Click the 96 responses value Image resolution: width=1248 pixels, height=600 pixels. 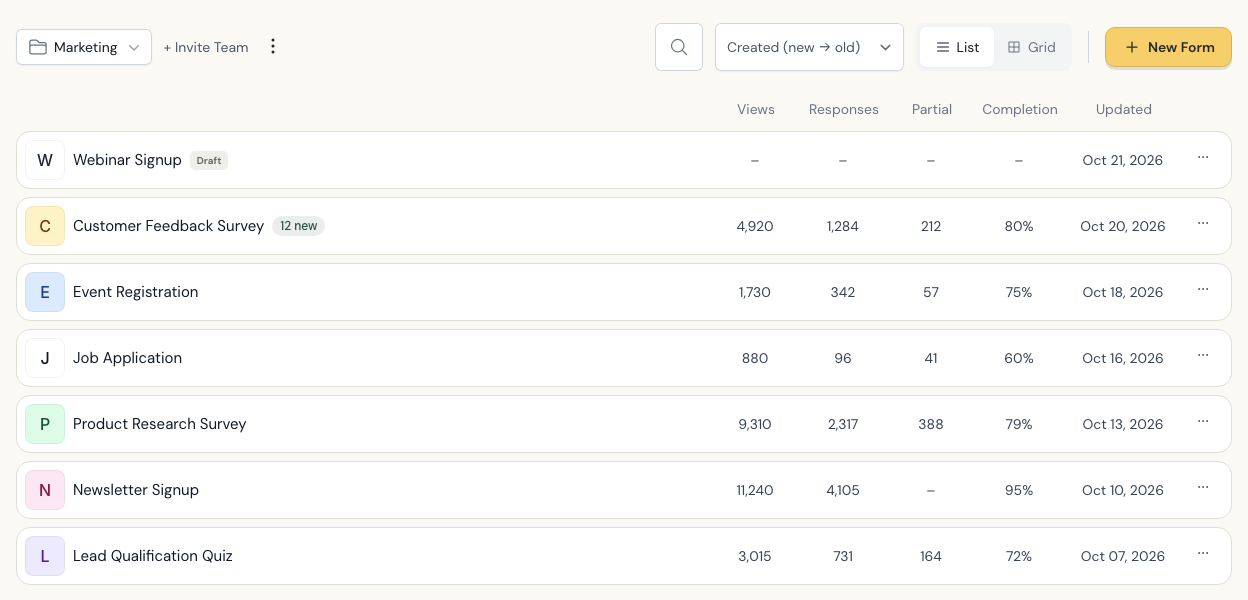click(x=843, y=358)
